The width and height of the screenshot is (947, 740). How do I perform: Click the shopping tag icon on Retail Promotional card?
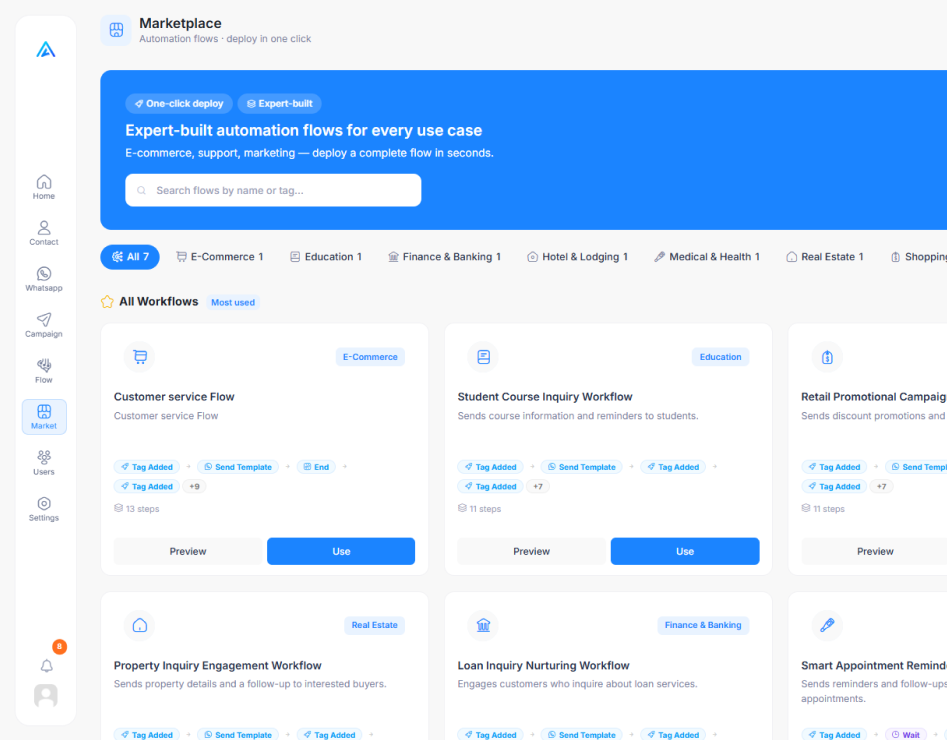[827, 357]
